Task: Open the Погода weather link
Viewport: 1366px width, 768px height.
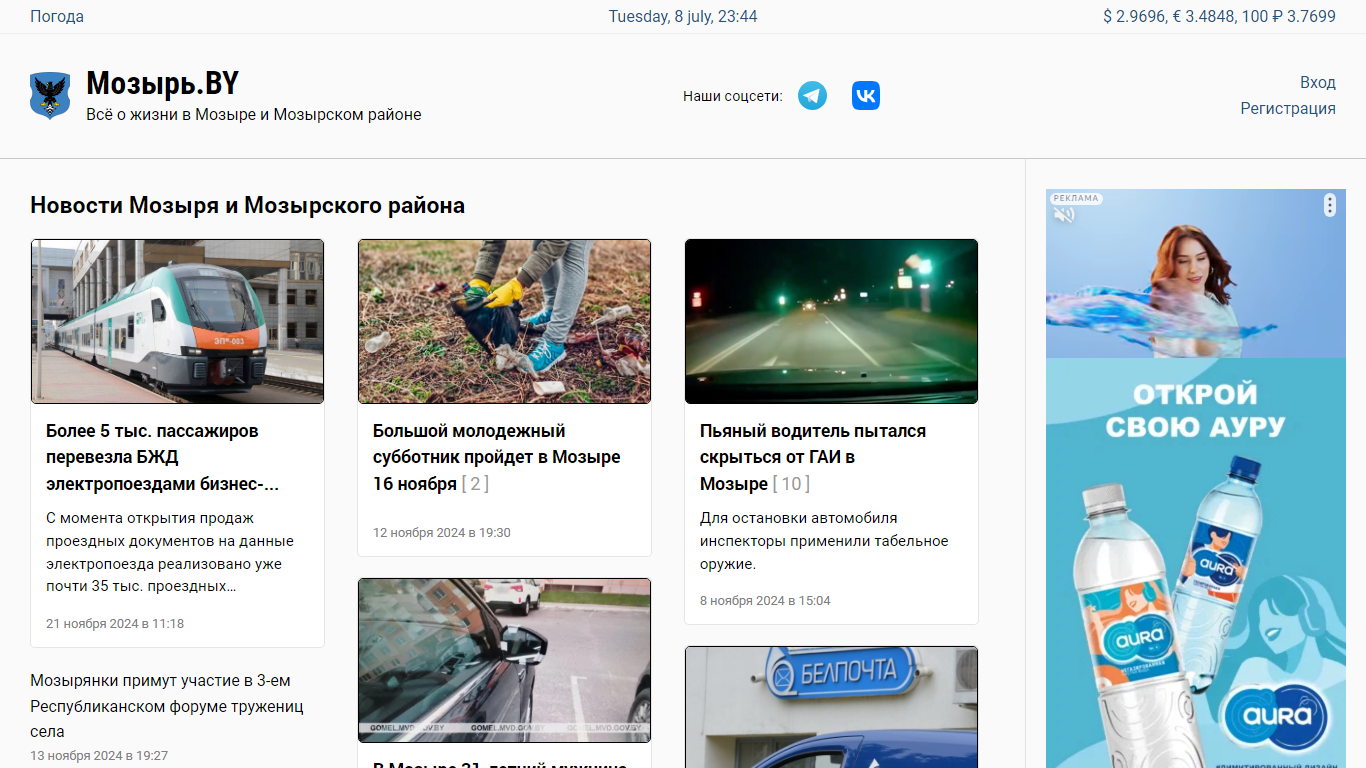Action: pyautogui.click(x=57, y=16)
